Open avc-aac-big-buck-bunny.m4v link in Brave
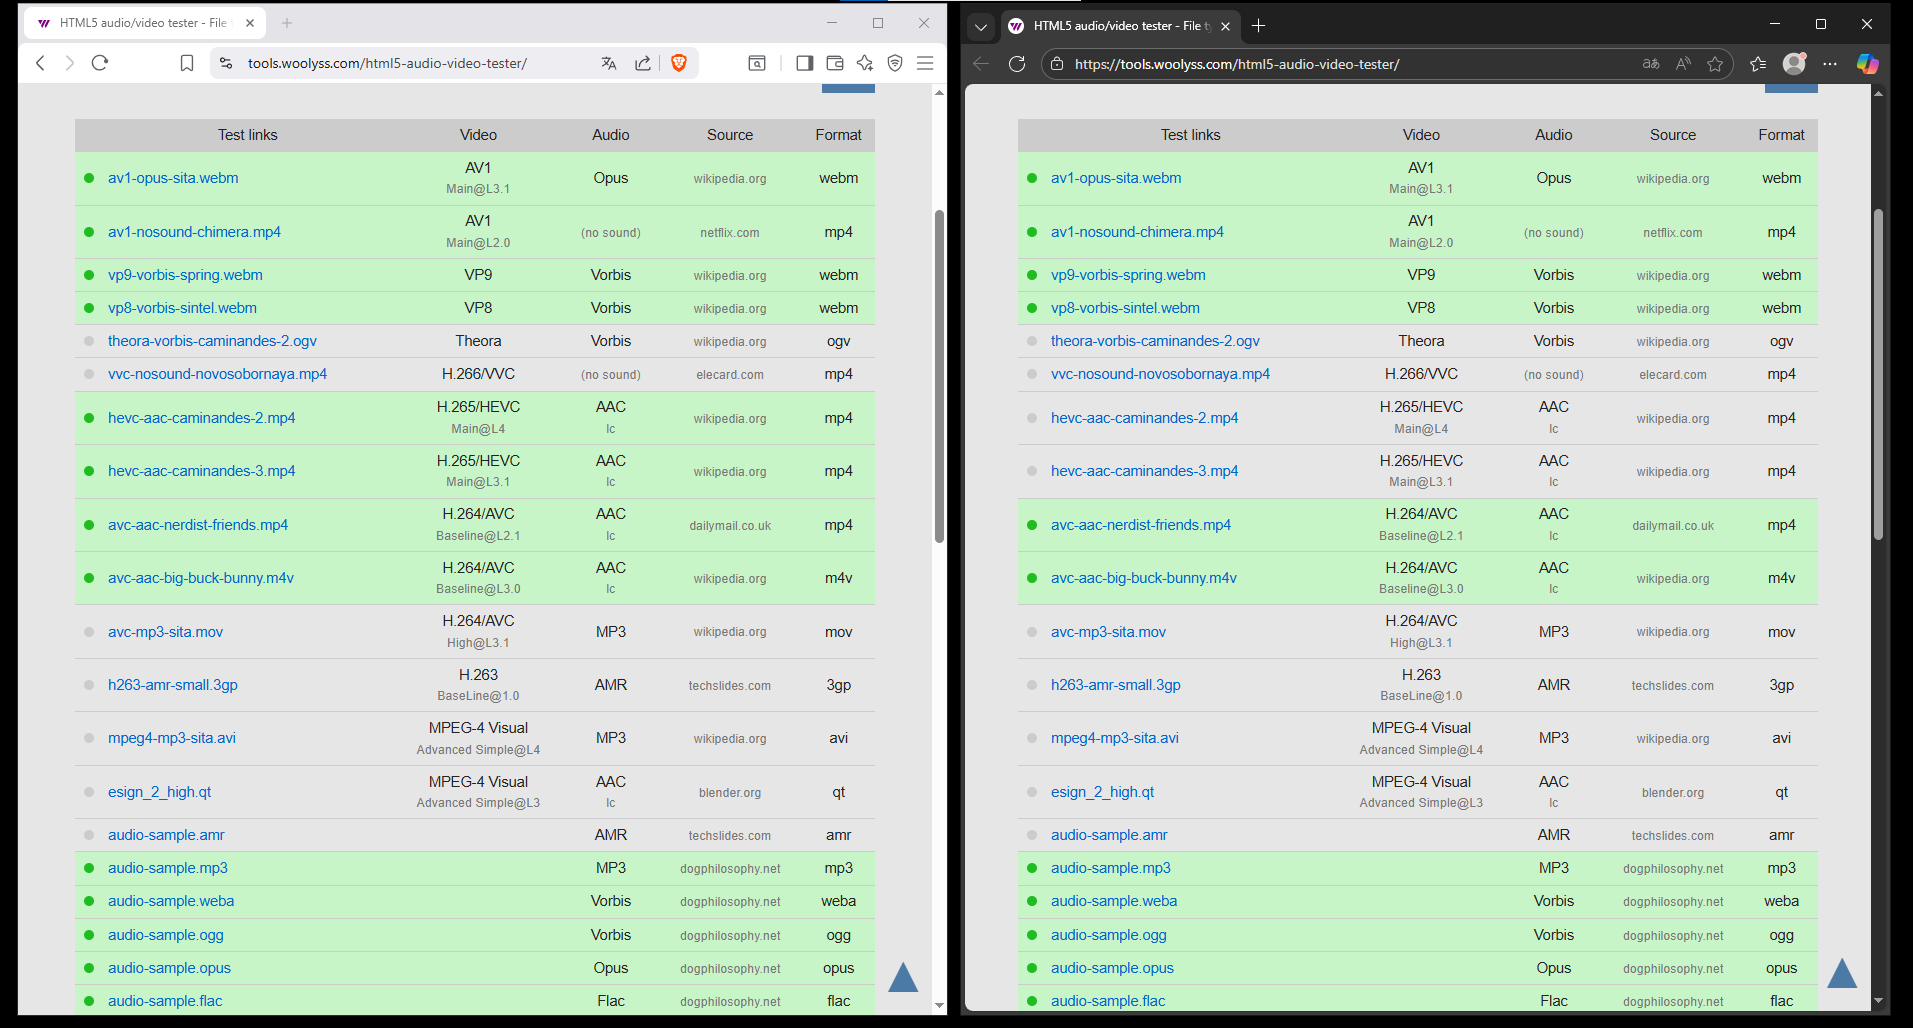 click(x=201, y=578)
